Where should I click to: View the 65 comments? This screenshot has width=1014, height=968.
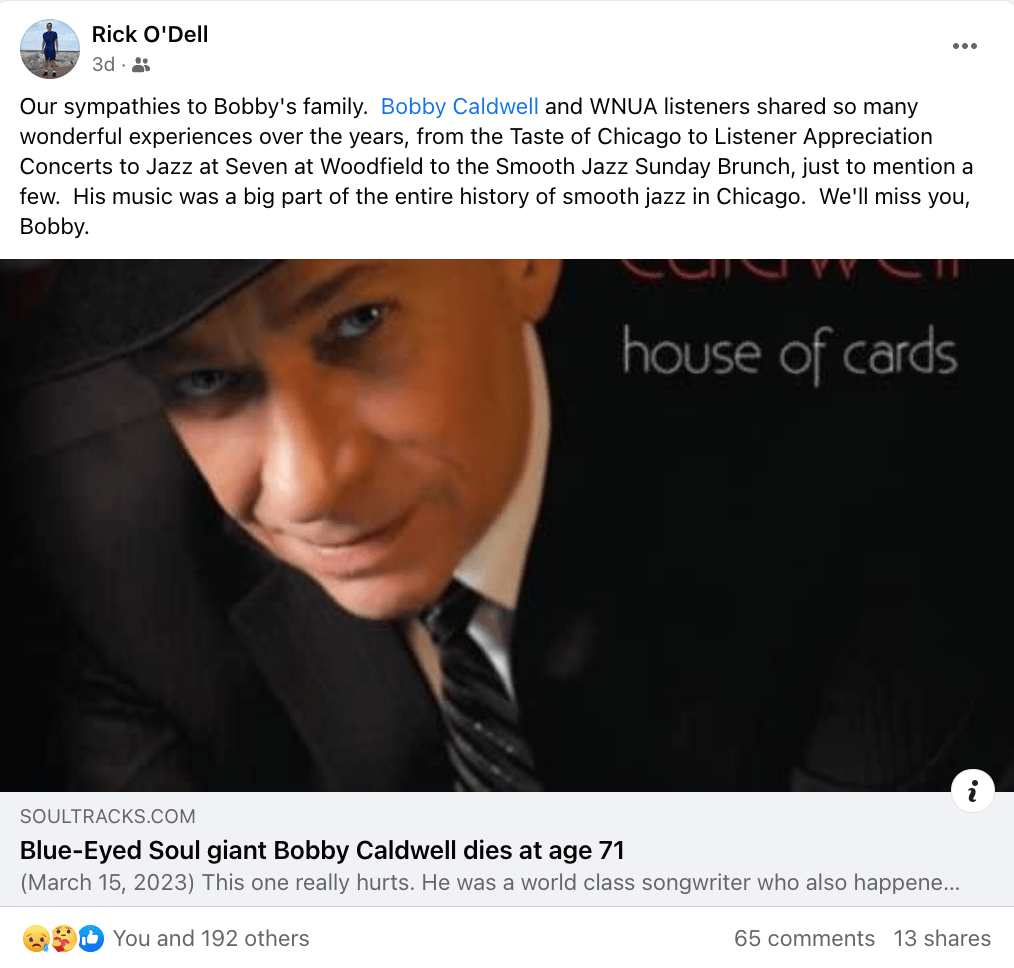(804, 938)
